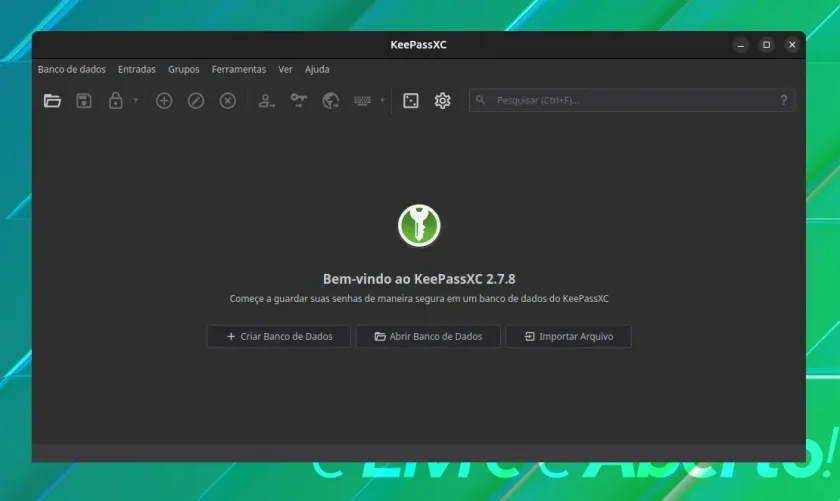Click the Importar Arquivo button
This screenshot has width=840, height=501.
(x=568, y=337)
